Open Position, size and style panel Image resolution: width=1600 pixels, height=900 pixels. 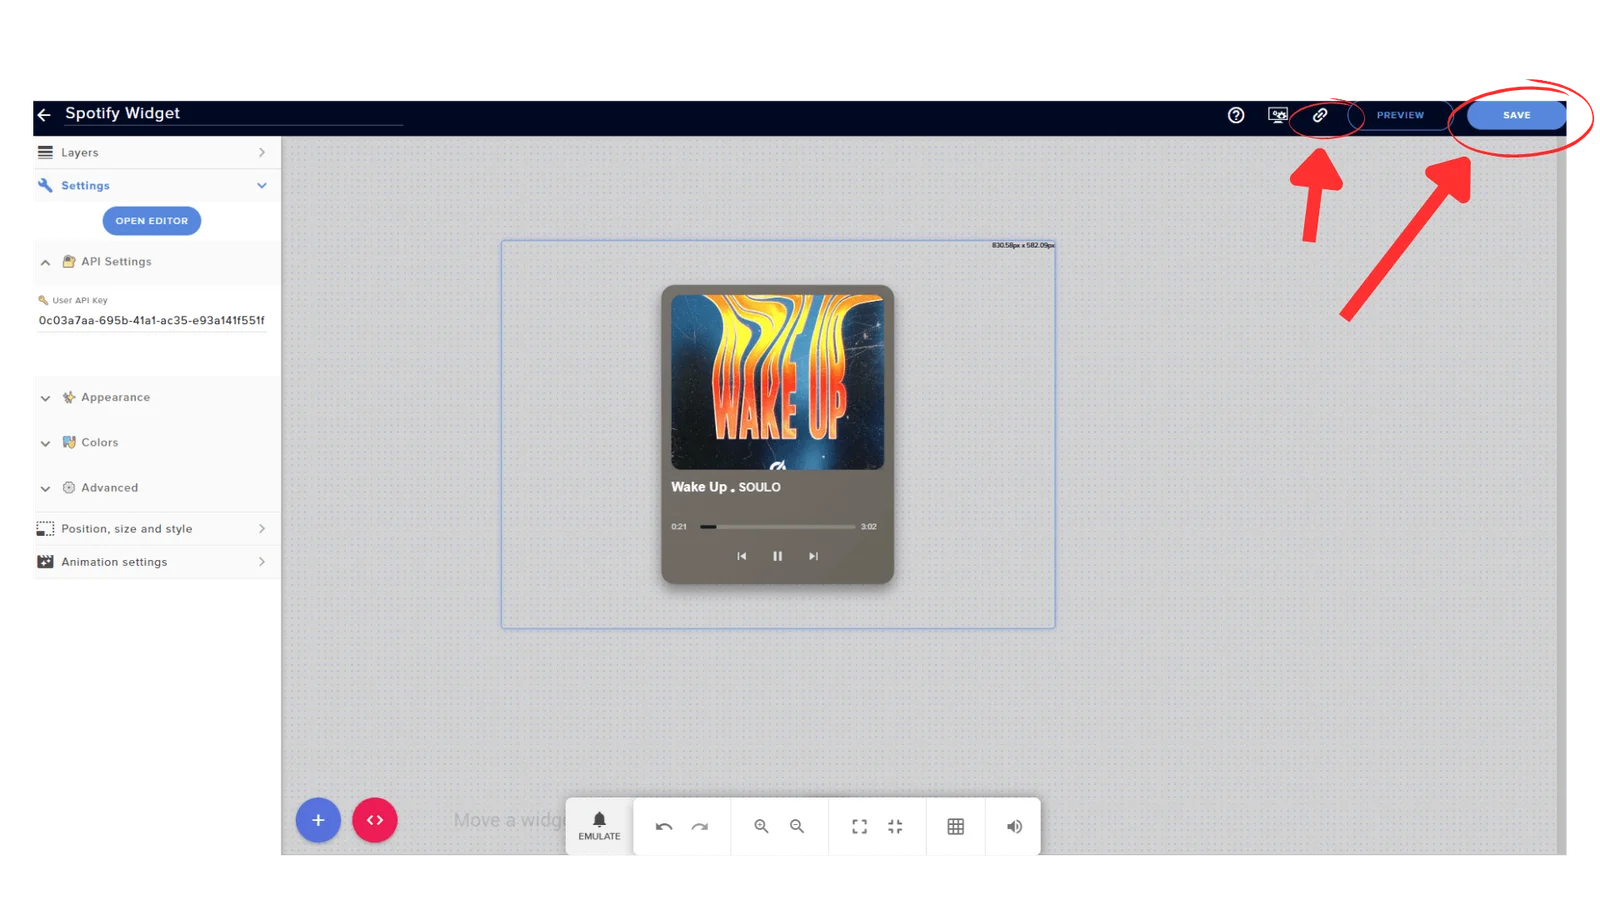point(150,529)
